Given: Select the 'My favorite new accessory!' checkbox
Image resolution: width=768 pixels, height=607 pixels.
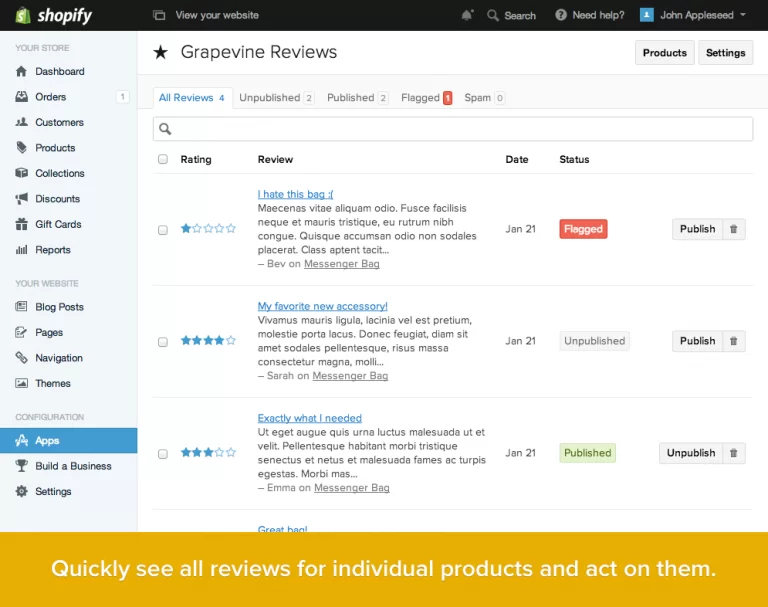Looking at the screenshot, I should click(163, 342).
